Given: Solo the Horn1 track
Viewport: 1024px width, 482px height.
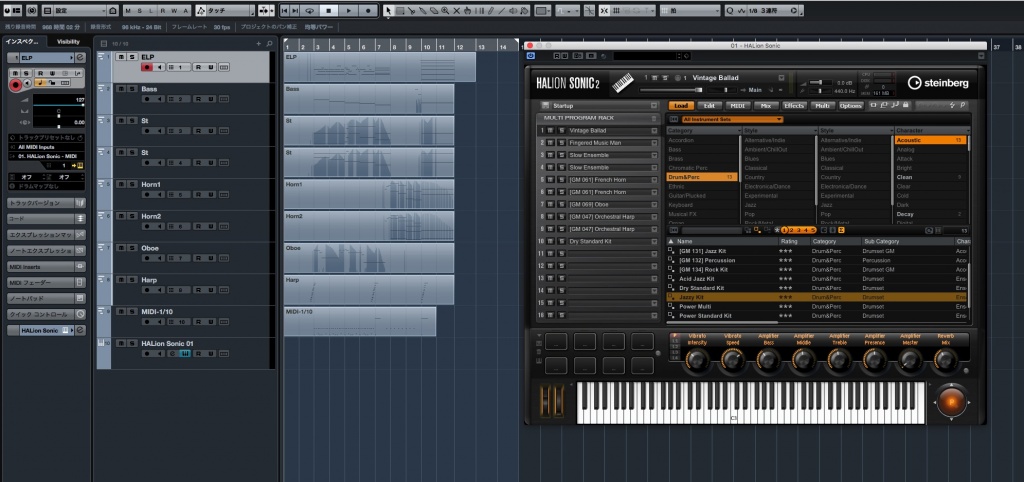Looking at the screenshot, I should point(132,184).
